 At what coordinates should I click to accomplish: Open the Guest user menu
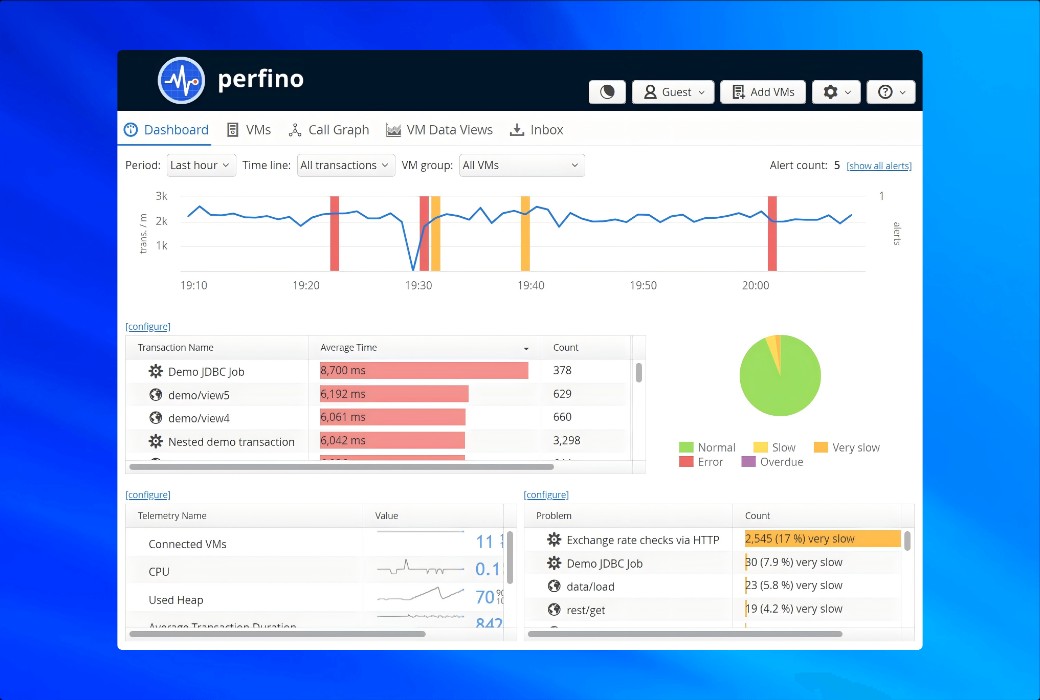click(x=673, y=92)
